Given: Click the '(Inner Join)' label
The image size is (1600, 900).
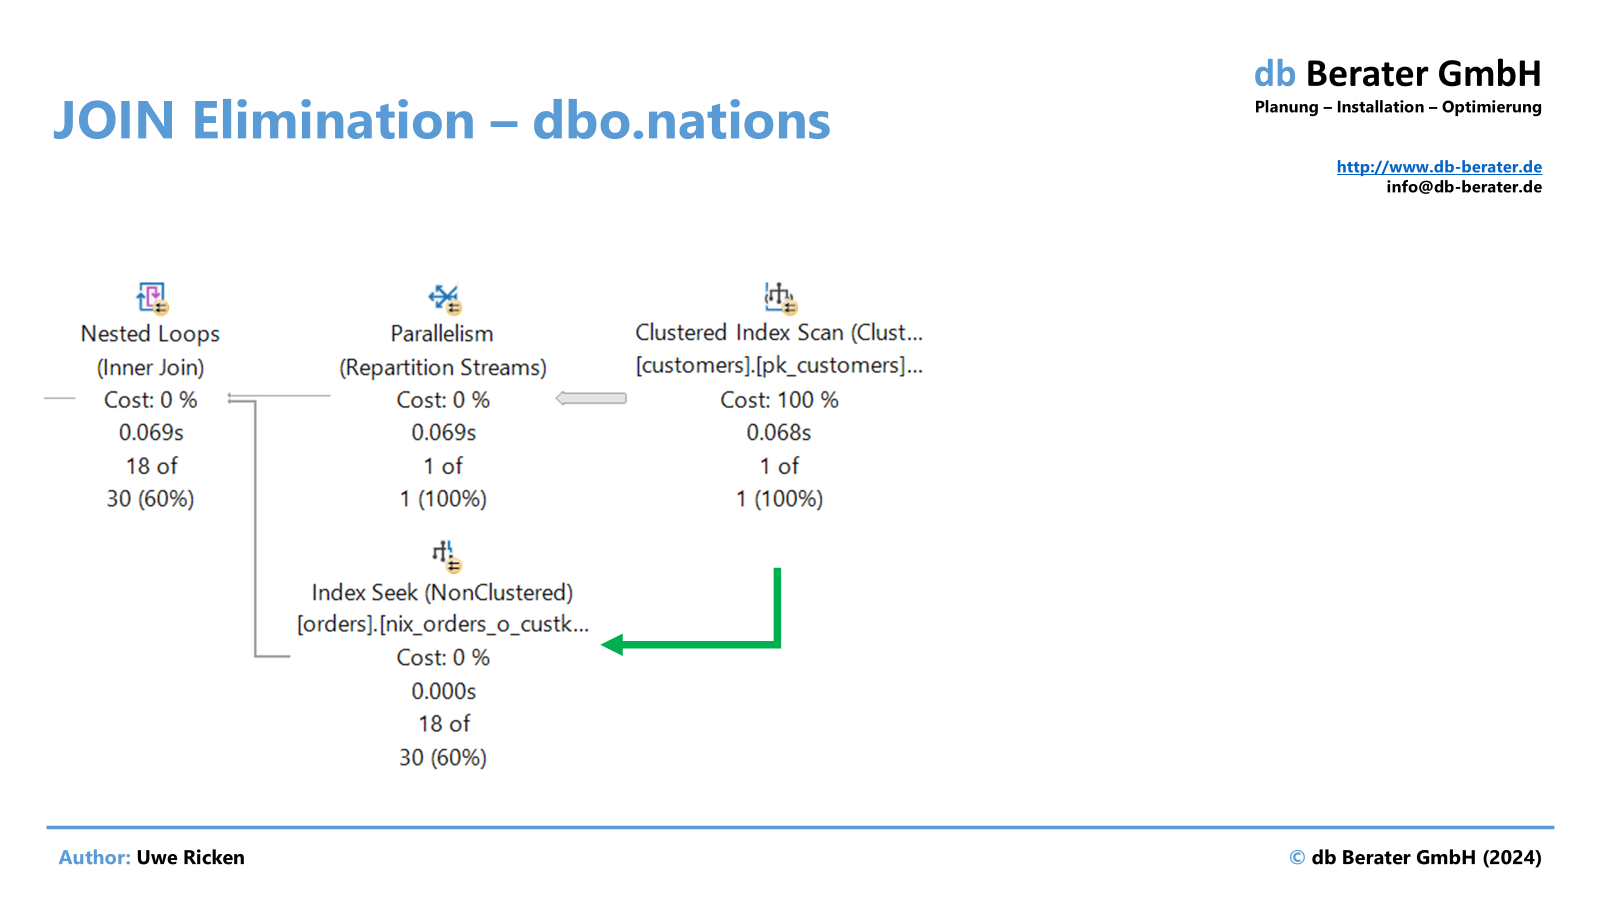Looking at the screenshot, I should (x=150, y=368).
